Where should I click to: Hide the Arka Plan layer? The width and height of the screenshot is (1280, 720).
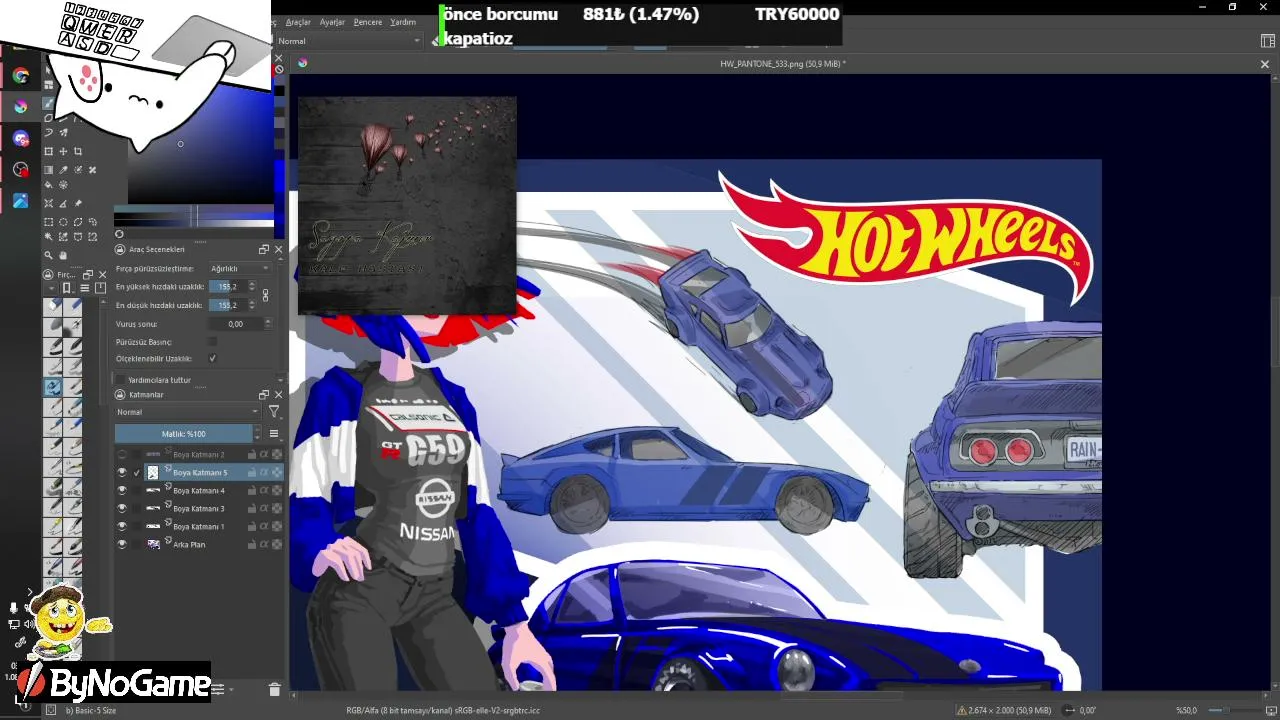coord(122,544)
